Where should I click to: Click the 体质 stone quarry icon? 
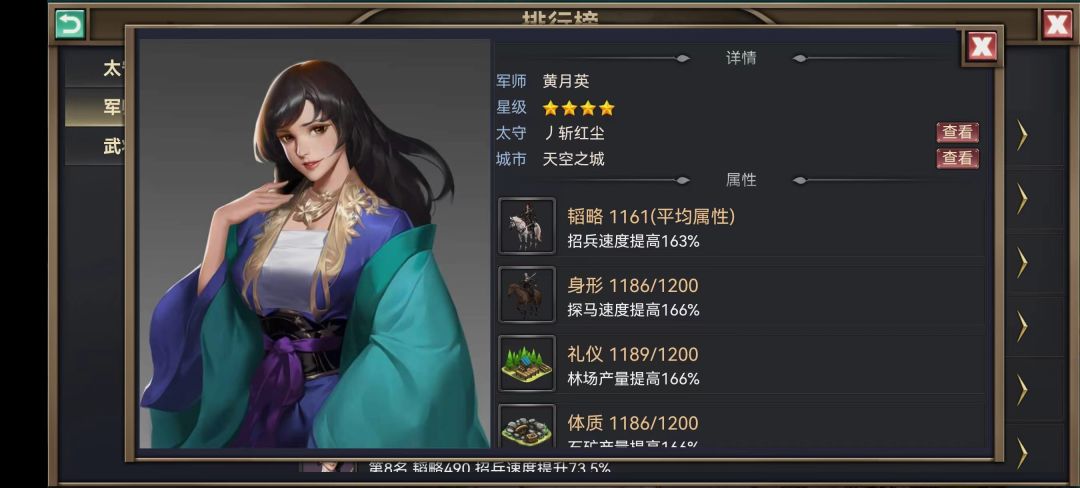coord(527,425)
